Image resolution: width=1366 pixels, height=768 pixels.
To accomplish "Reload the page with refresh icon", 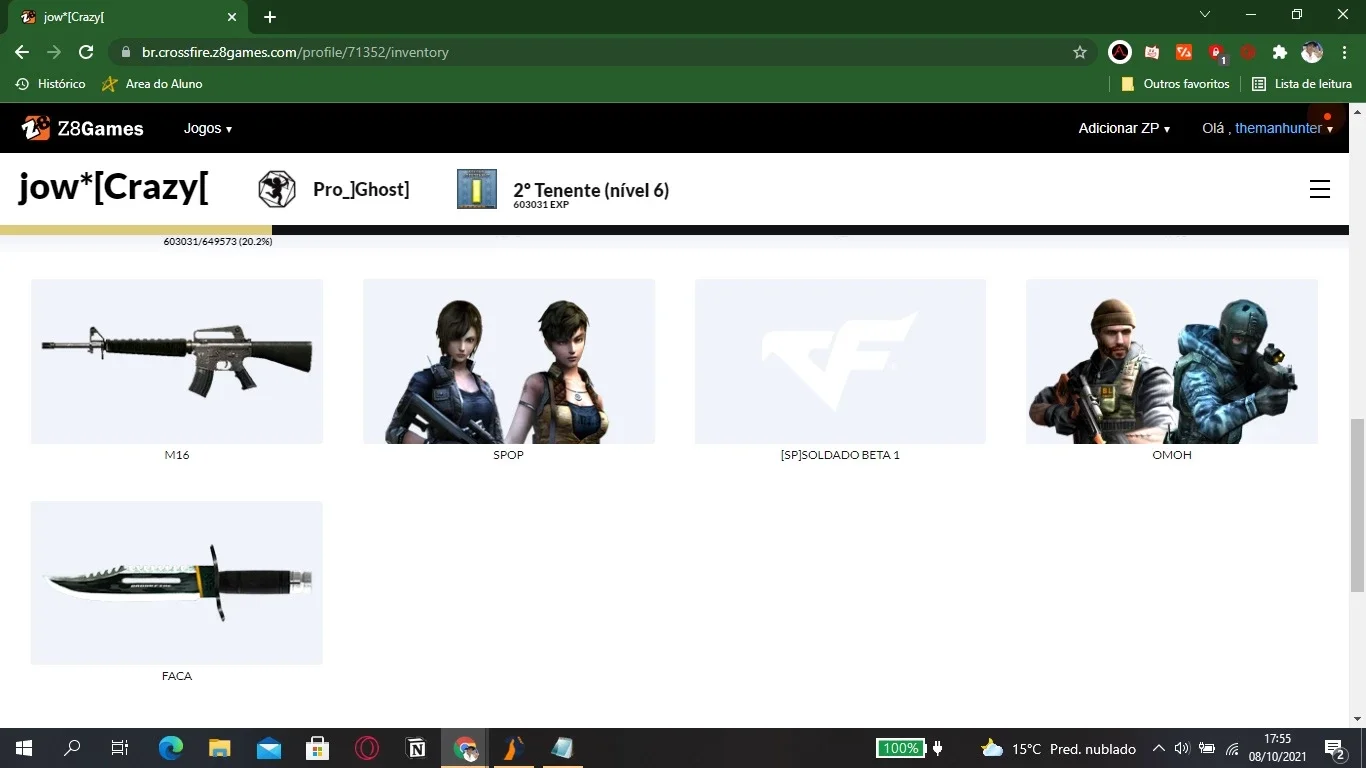I will click(86, 52).
